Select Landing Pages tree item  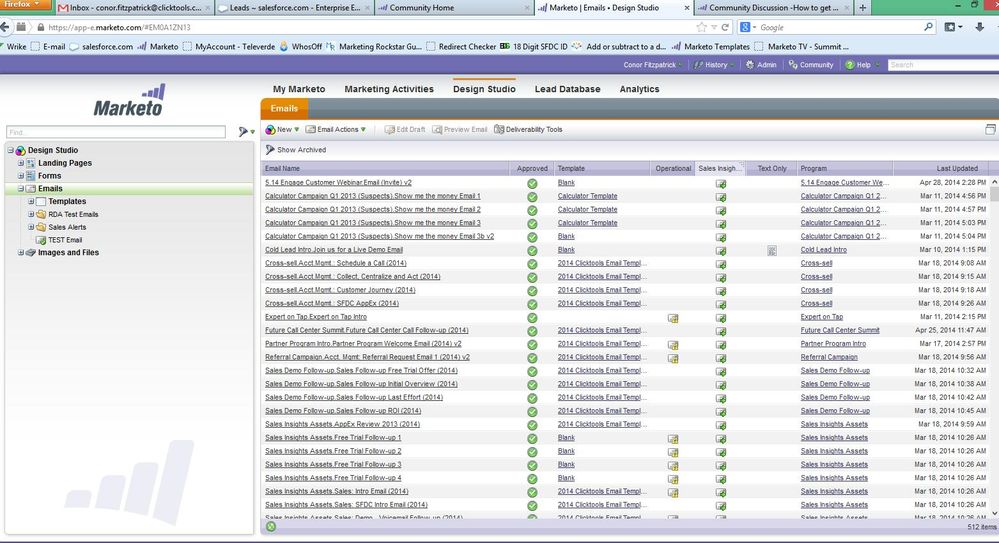pyautogui.click(x=64, y=163)
